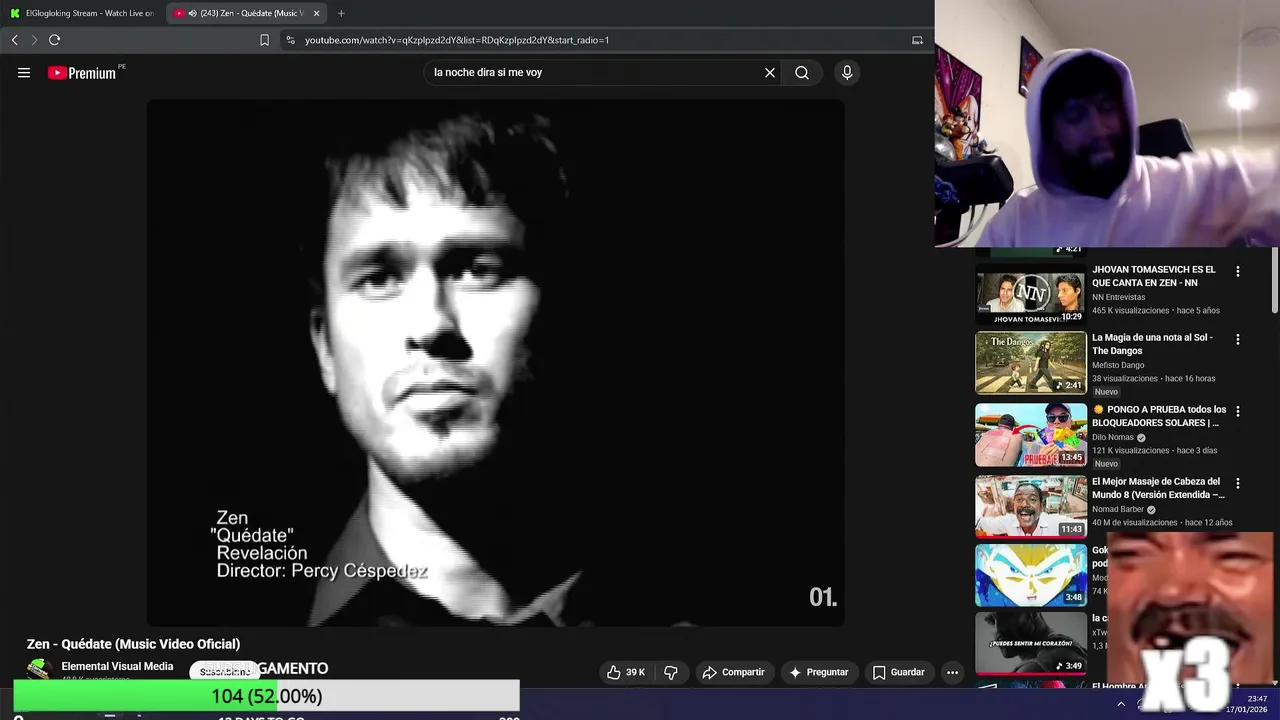The height and width of the screenshot is (720, 1280).
Task: Click video title 'Zen - Quédate (Music Video Oficial)'
Action: point(133,644)
